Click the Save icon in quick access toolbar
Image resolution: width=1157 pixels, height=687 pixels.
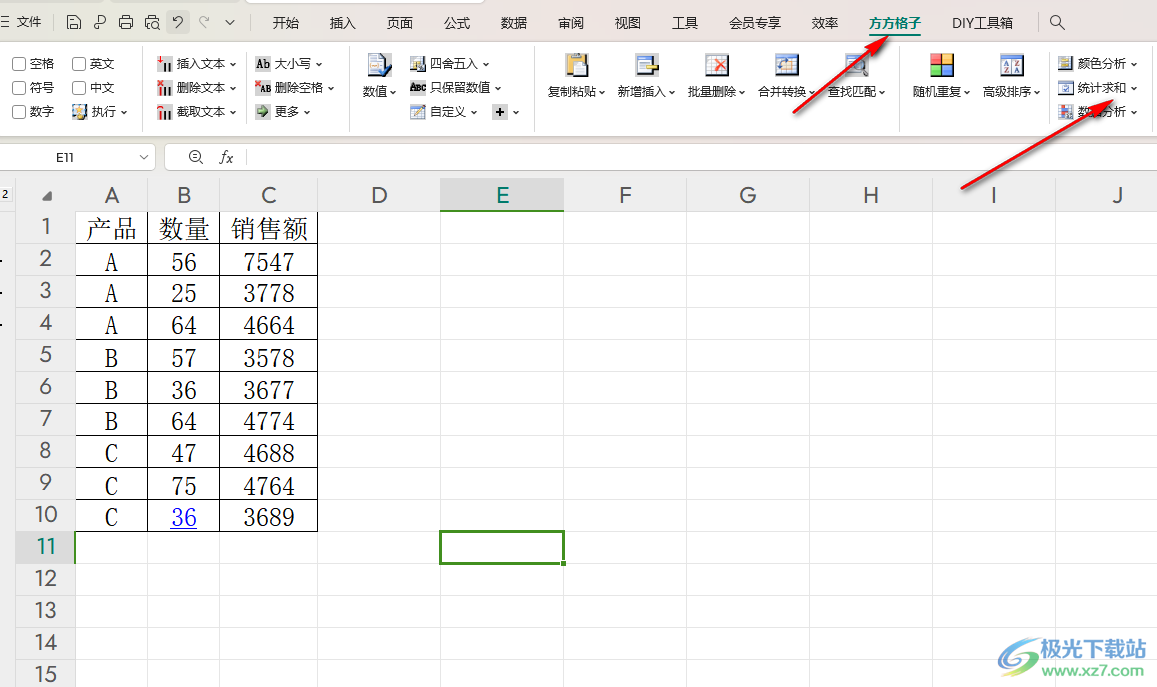(x=74, y=22)
